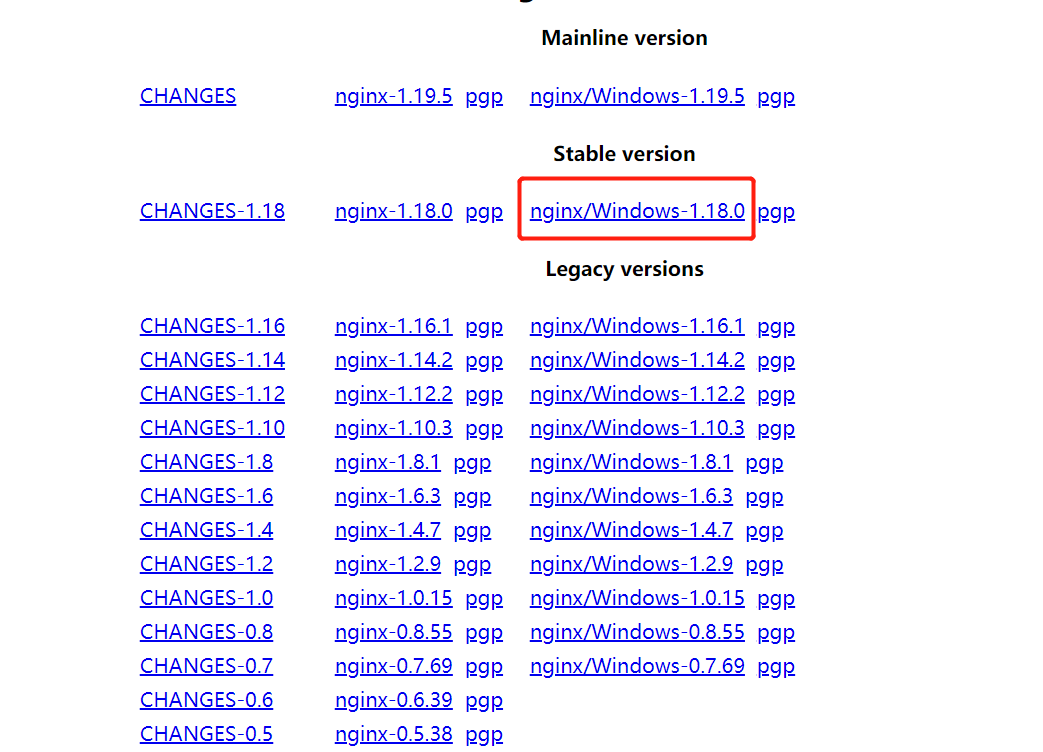The height and width of the screenshot is (752, 1043).
Task: Open pgp signature for nginx/Windows-1.19.5
Action: [x=776, y=97]
